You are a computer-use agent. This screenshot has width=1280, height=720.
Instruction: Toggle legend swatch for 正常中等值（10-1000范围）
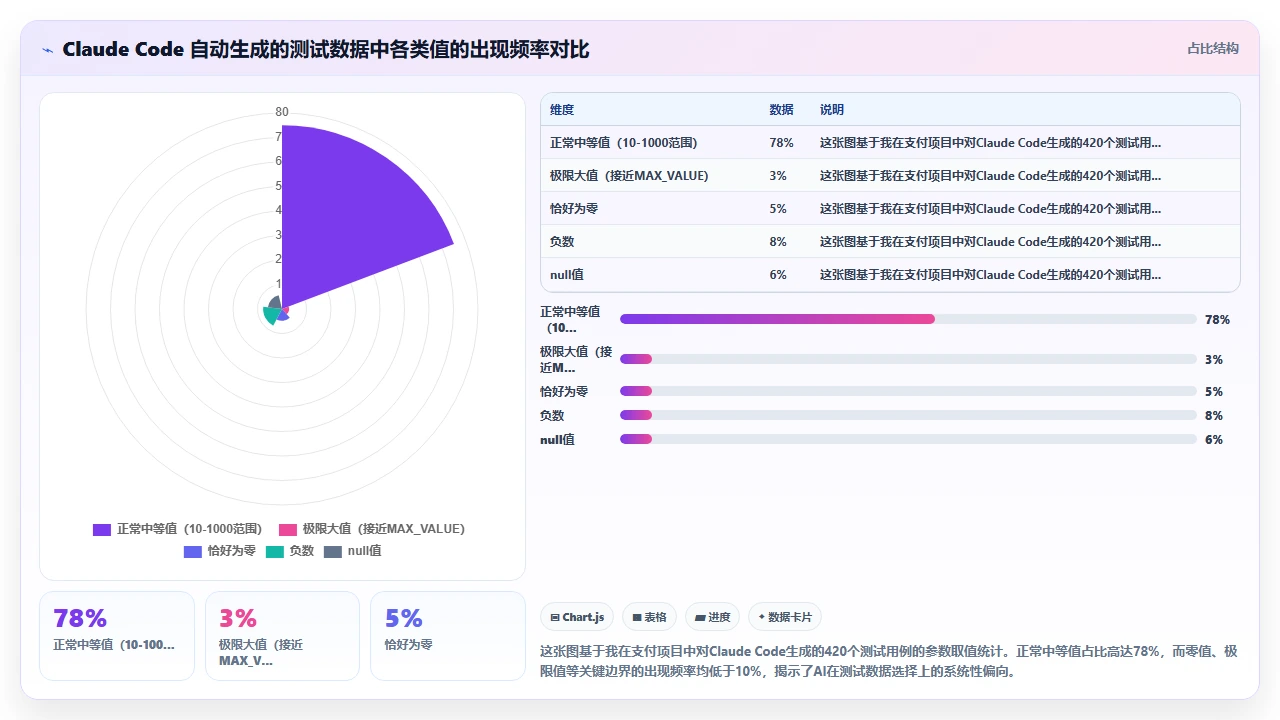[x=102, y=529]
